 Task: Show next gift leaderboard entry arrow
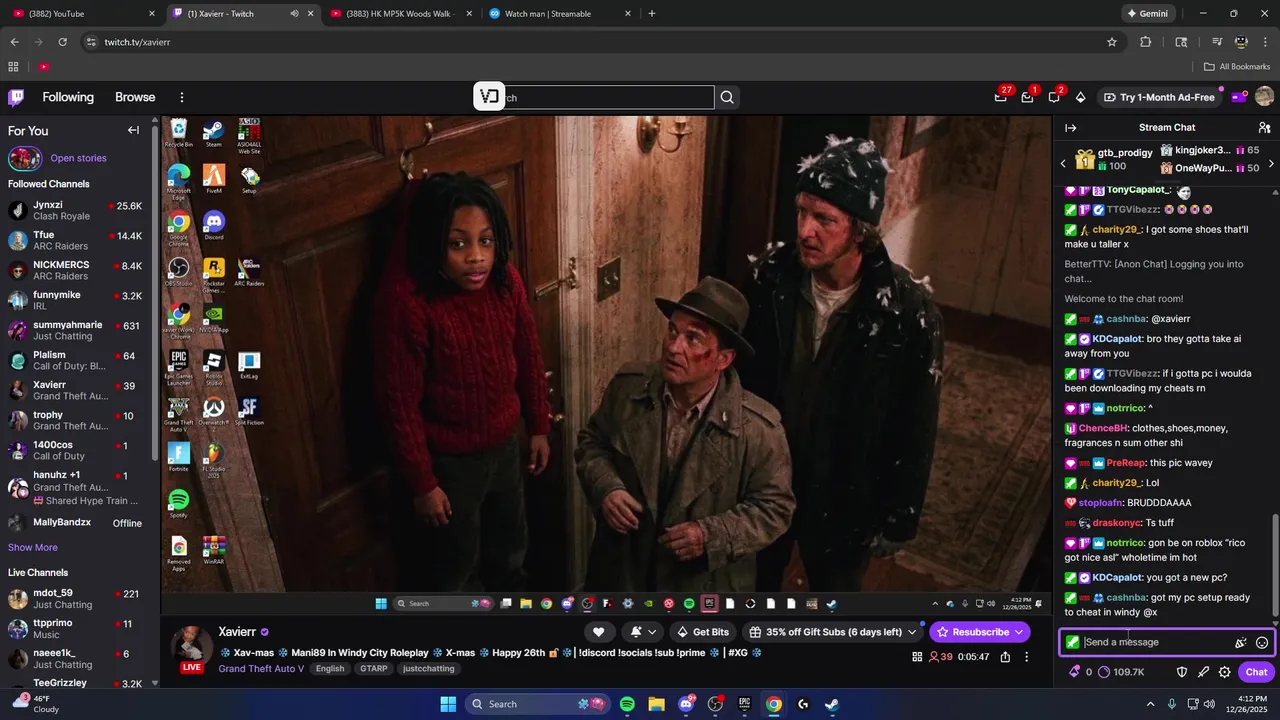pos(1271,163)
